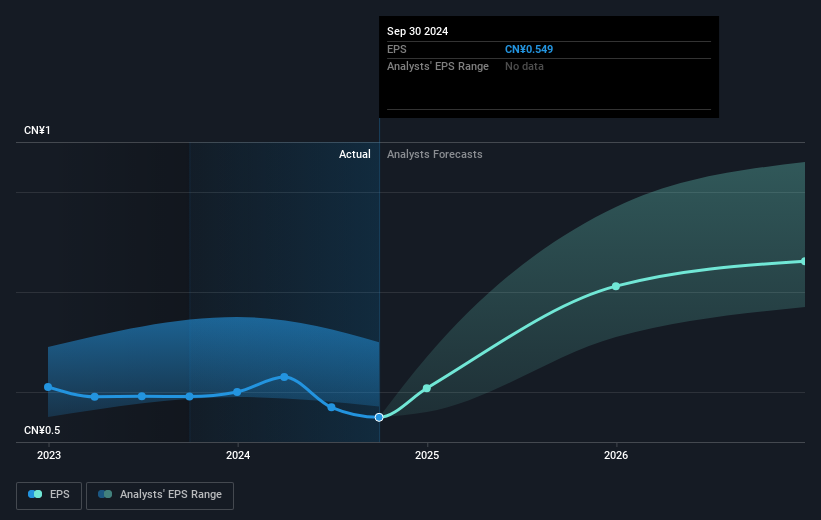Select the 2026 forecast EPS data point

616,286
